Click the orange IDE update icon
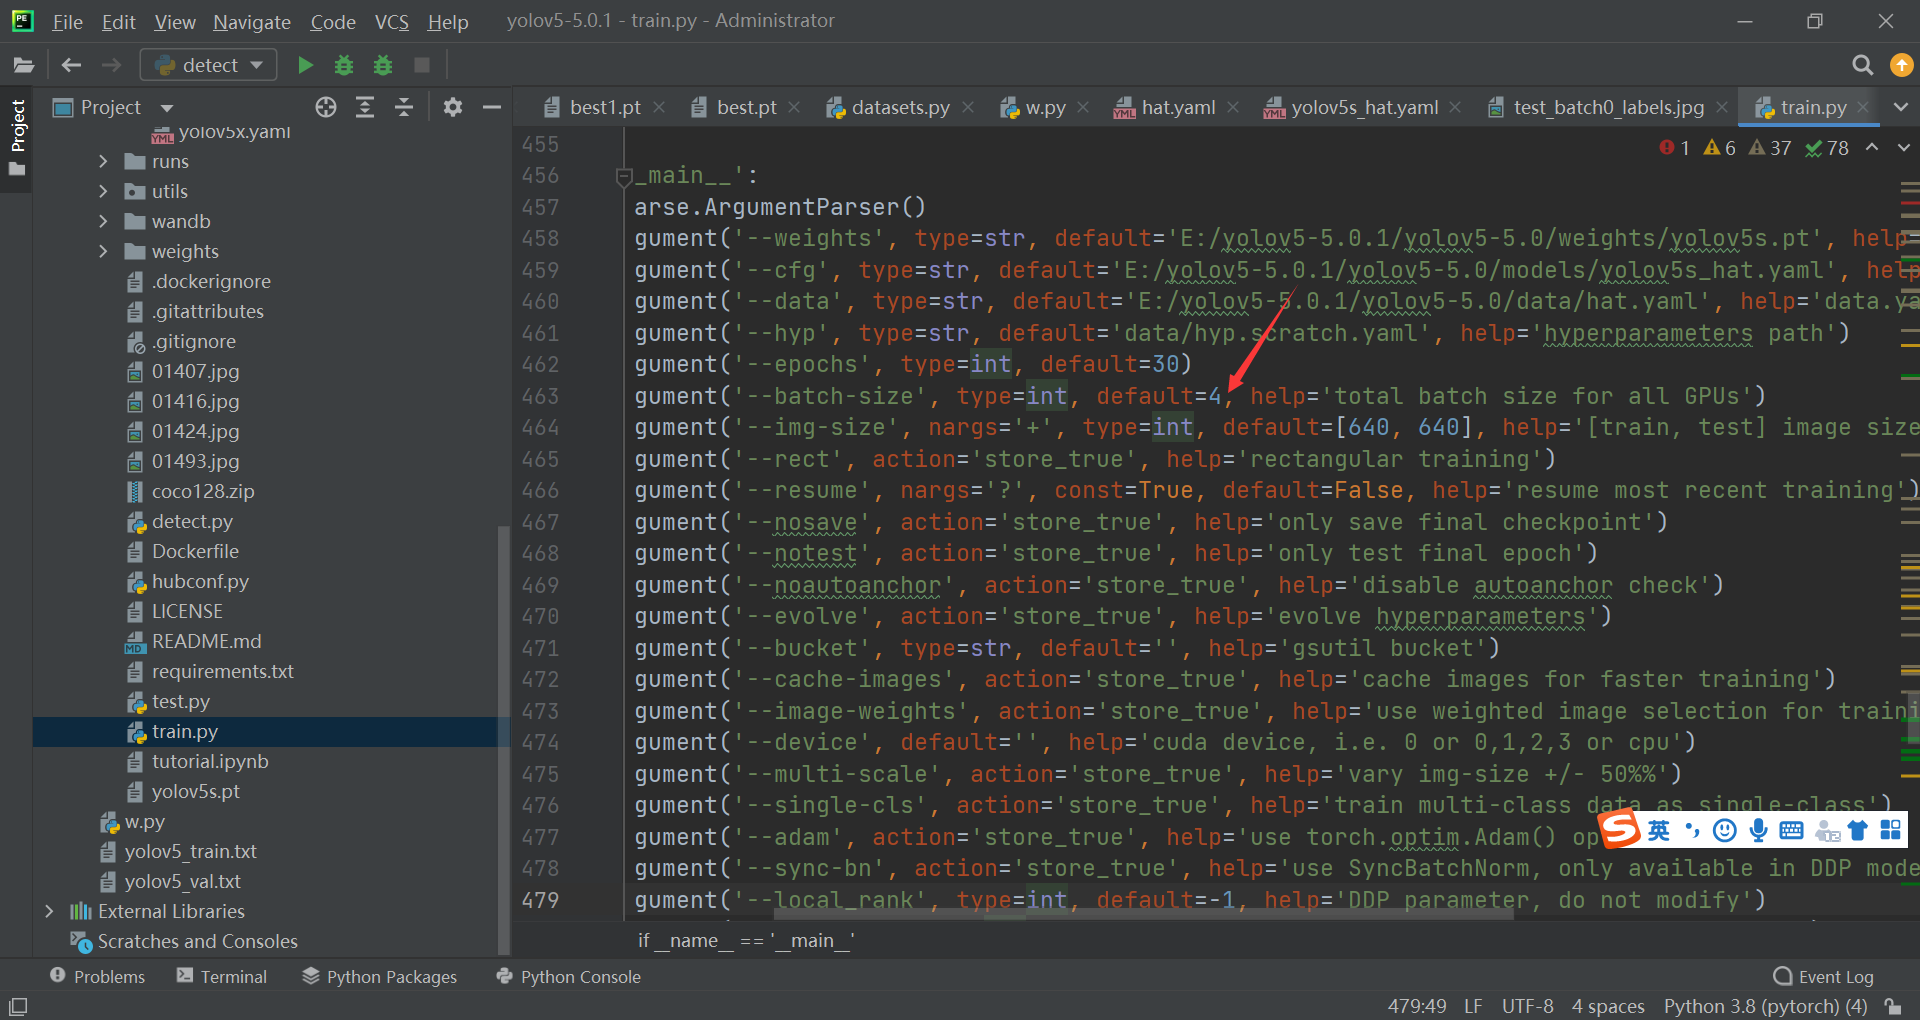Screen dimensions: 1920x1020 (1901, 65)
